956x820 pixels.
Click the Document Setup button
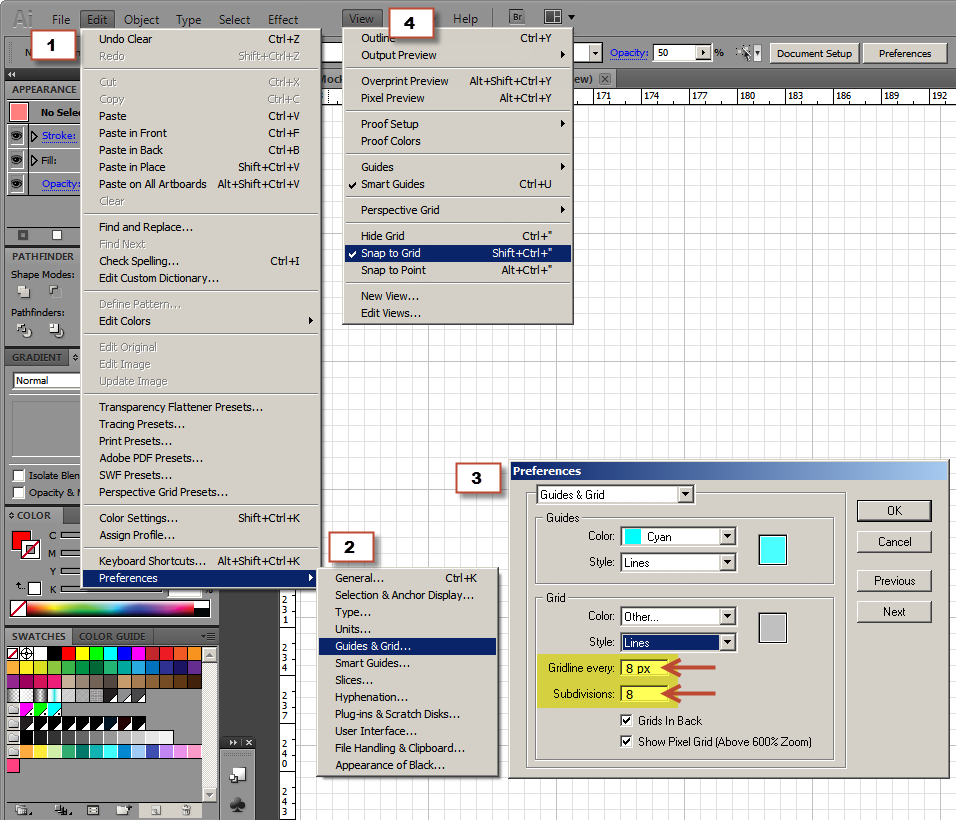(x=814, y=53)
